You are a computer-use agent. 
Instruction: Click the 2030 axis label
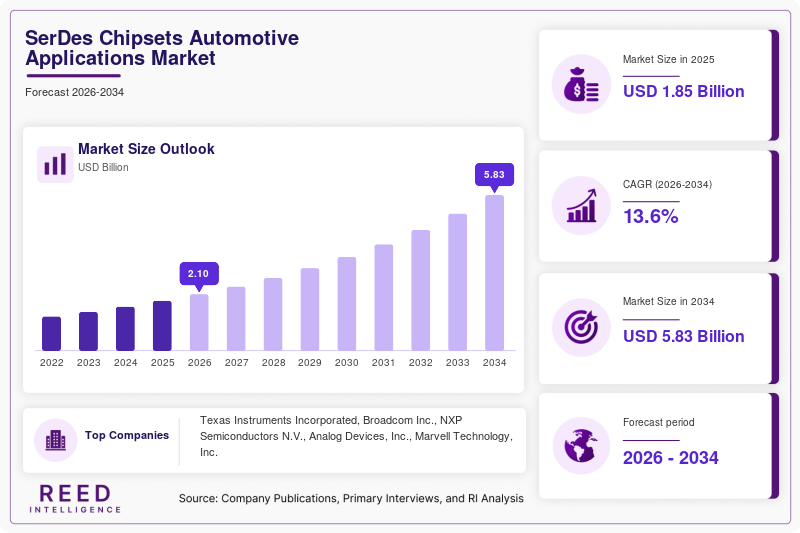click(347, 363)
